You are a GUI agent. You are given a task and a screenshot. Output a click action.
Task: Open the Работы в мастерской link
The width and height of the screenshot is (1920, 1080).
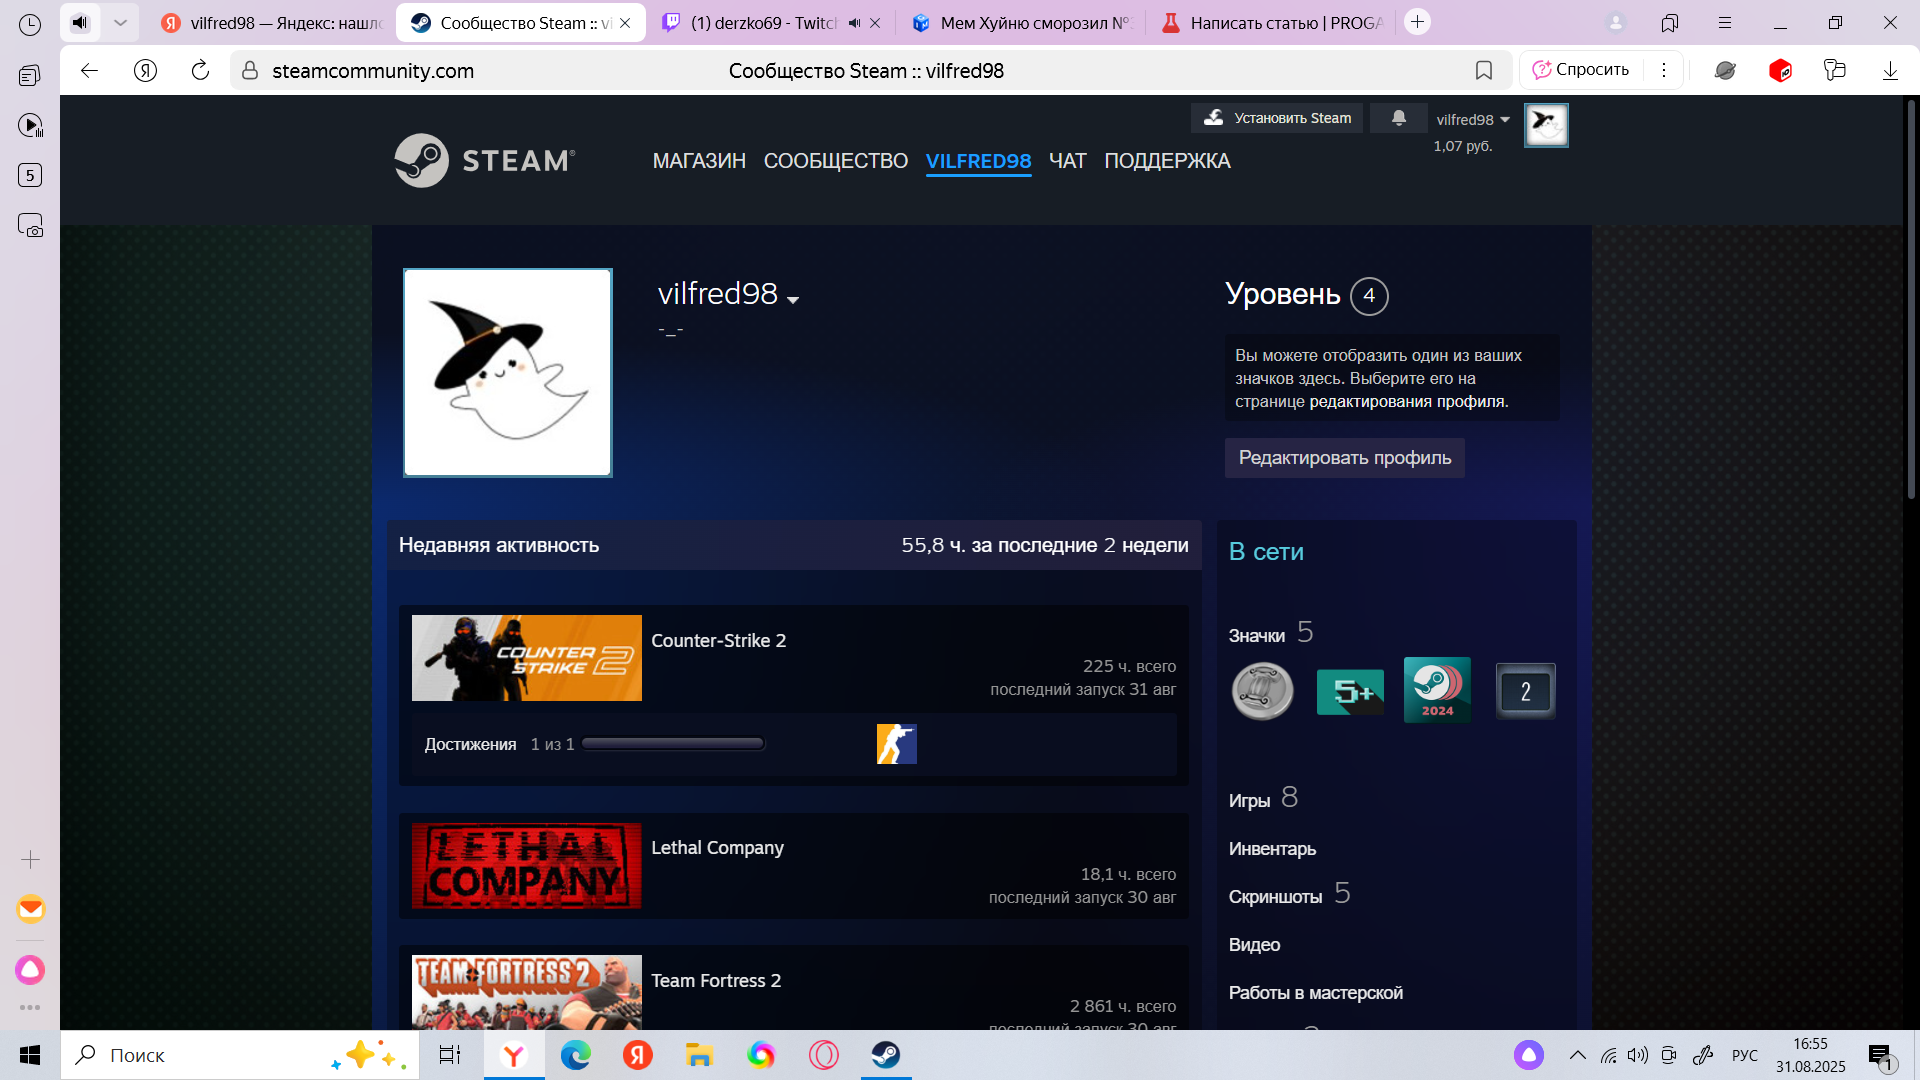[x=1316, y=993]
